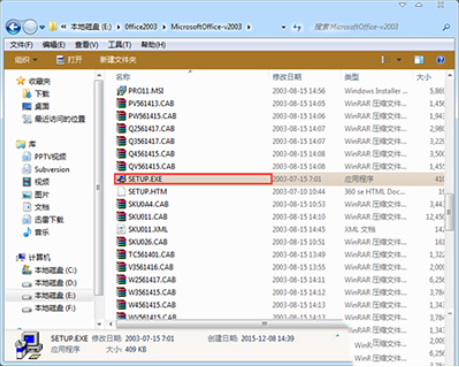Click the change view icon

[x=386, y=60]
